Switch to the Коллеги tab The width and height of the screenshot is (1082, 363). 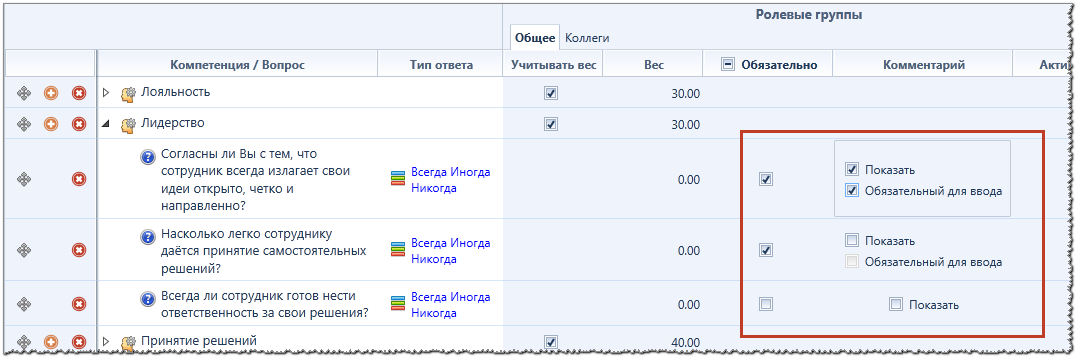click(587, 38)
